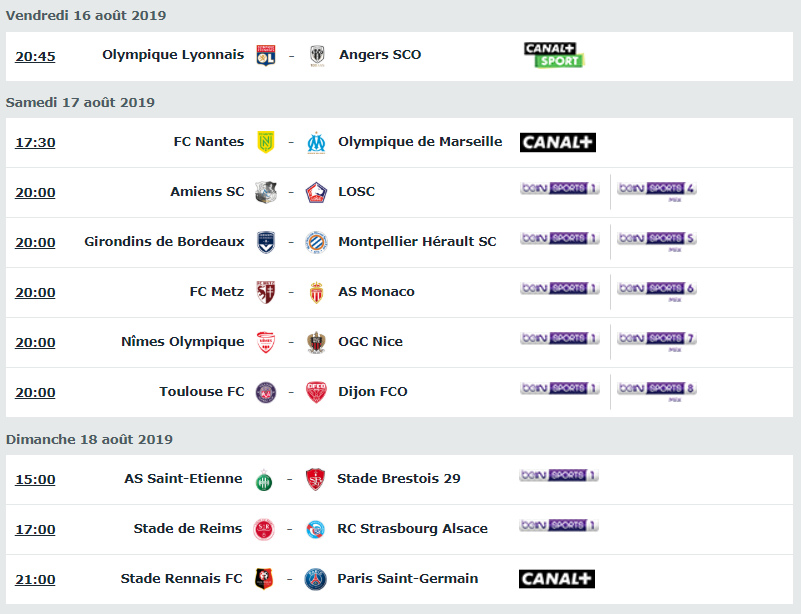The height and width of the screenshot is (614, 801).
Task: Click the Girondins de Bordeaux team name
Action: 164,242
